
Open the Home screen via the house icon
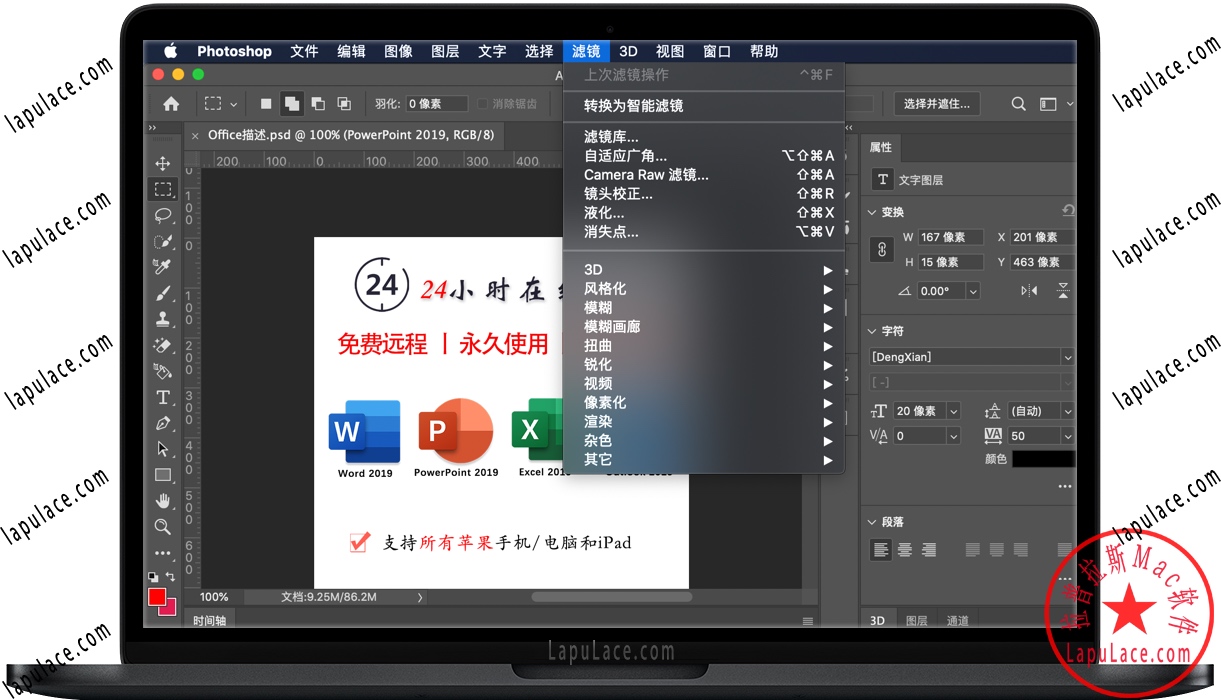point(170,103)
